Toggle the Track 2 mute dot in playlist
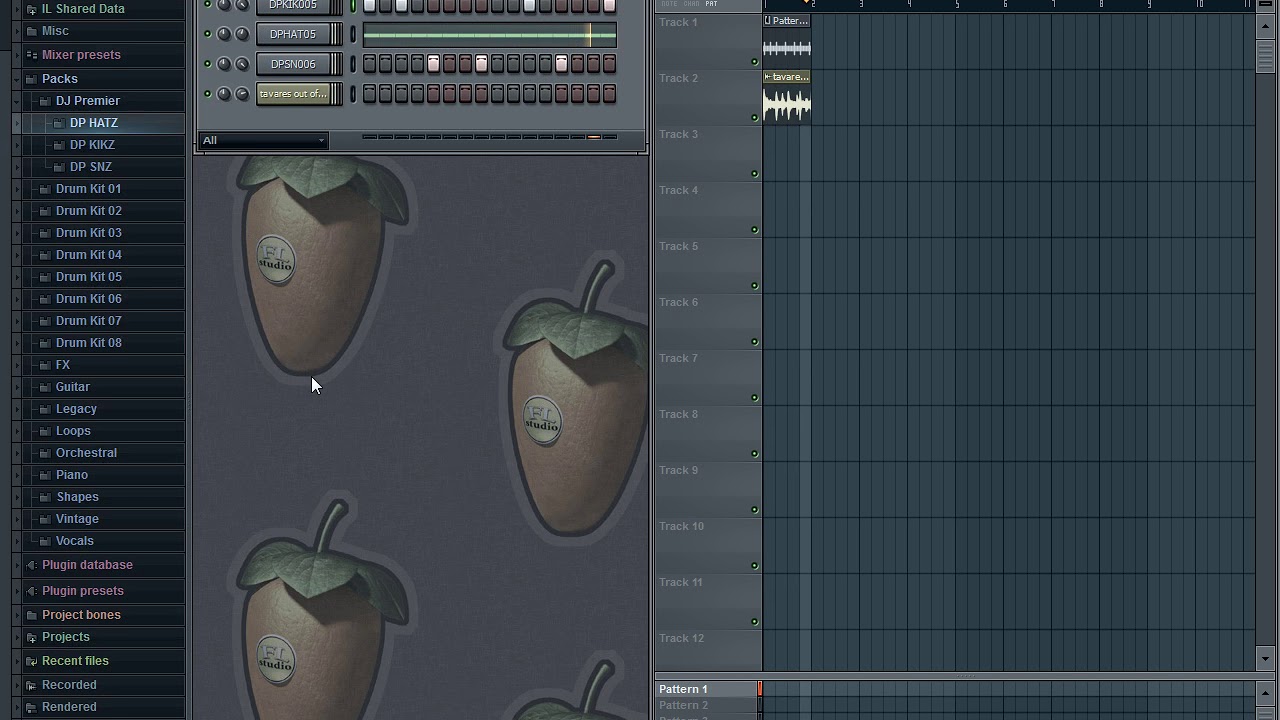This screenshot has width=1280, height=720. [x=755, y=118]
